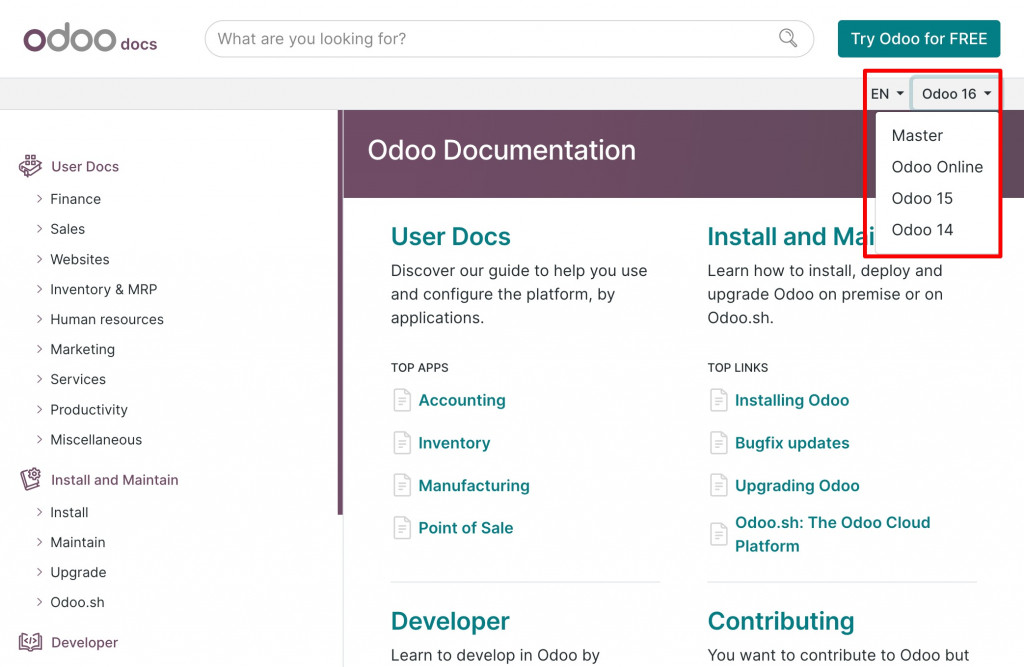The height and width of the screenshot is (667, 1024).
Task: Click the document icon beside Inventory link
Action: 402,443
